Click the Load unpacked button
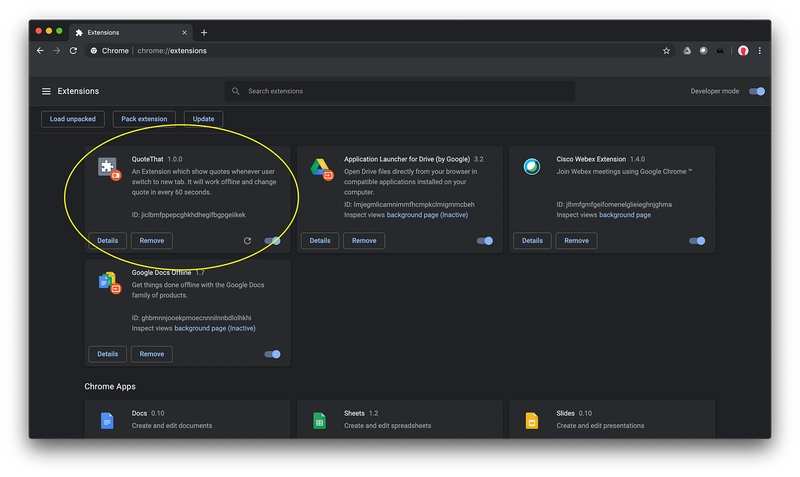This screenshot has height=477, width=800. tap(72, 119)
